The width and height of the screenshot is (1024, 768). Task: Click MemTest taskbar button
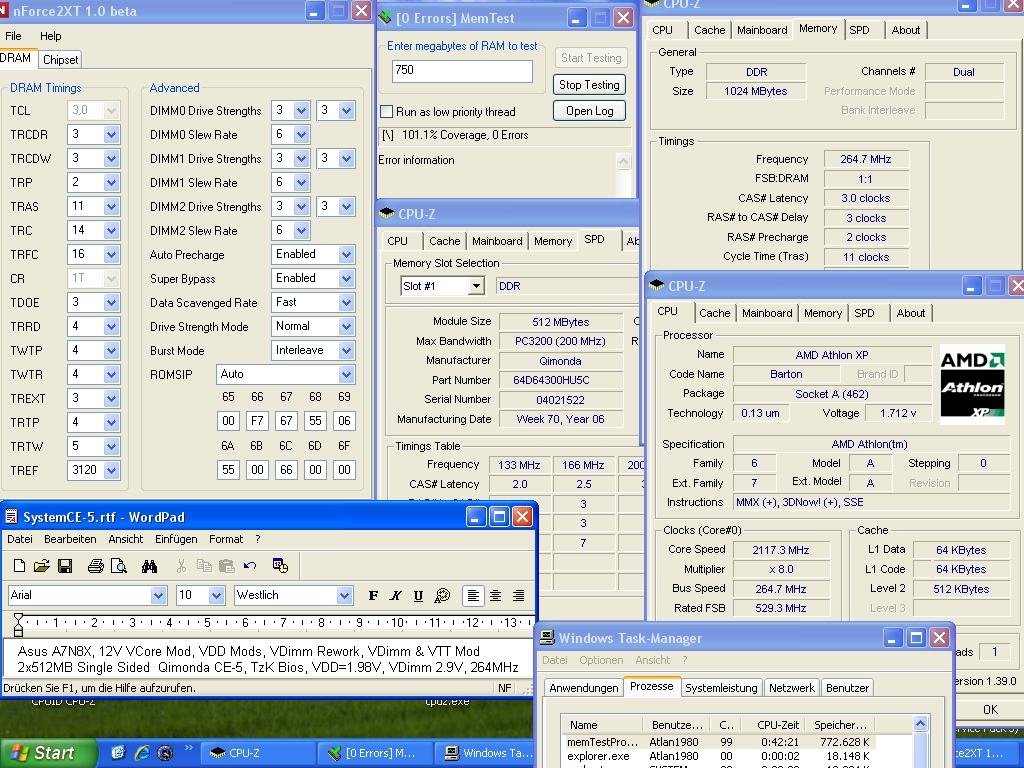click(x=375, y=753)
